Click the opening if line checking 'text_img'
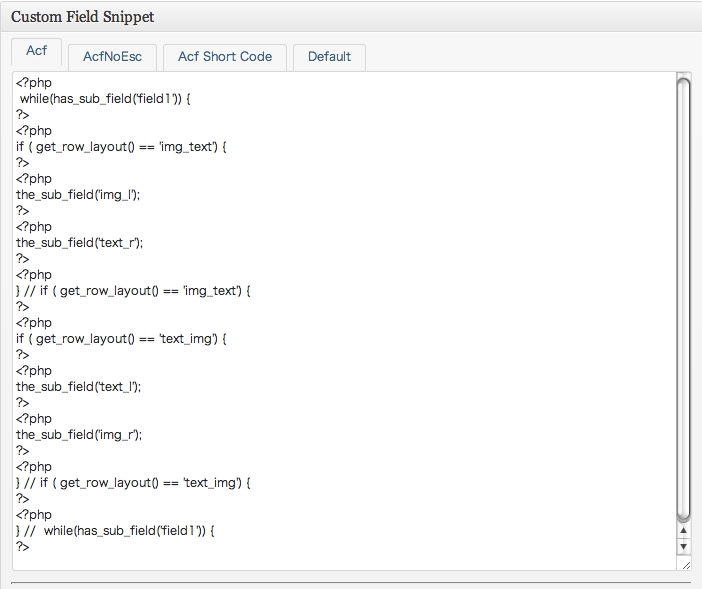702x589 pixels. coord(121,339)
